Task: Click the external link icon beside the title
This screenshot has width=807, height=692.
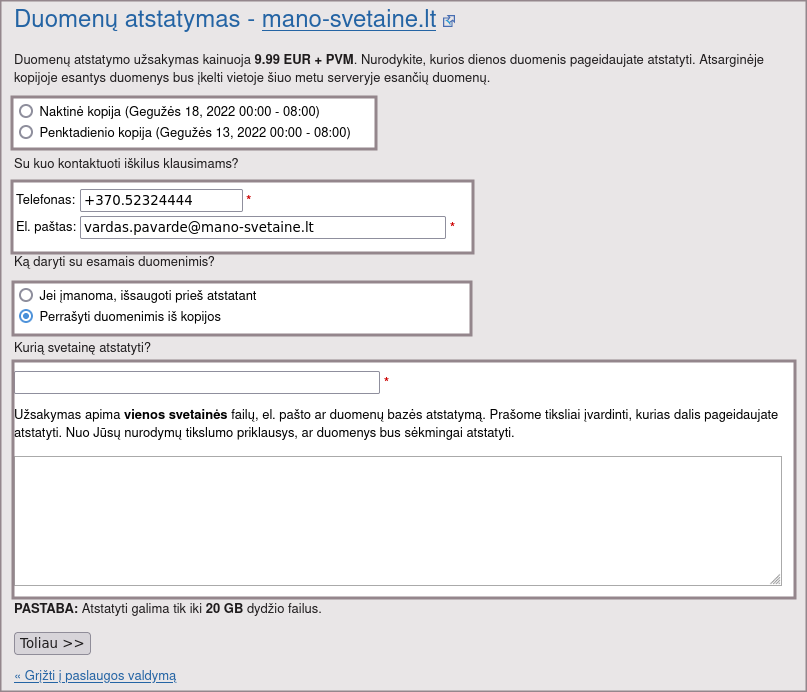Action: pos(449,21)
